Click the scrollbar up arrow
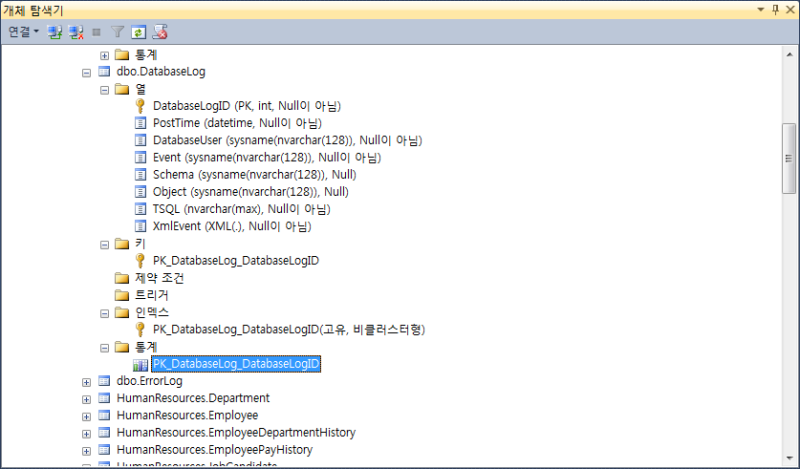The height and width of the screenshot is (469, 800). [x=789, y=54]
